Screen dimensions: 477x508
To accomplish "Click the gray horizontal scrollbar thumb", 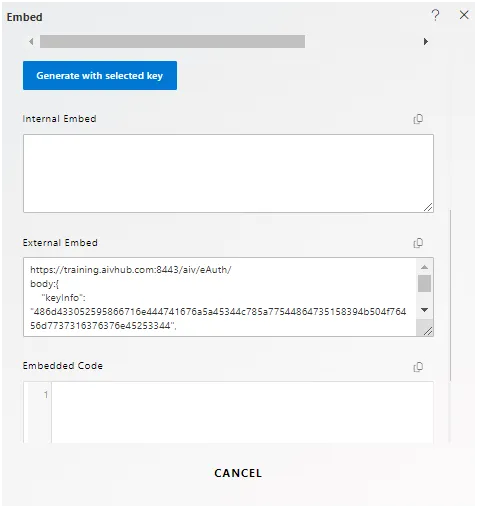I will point(172,42).
